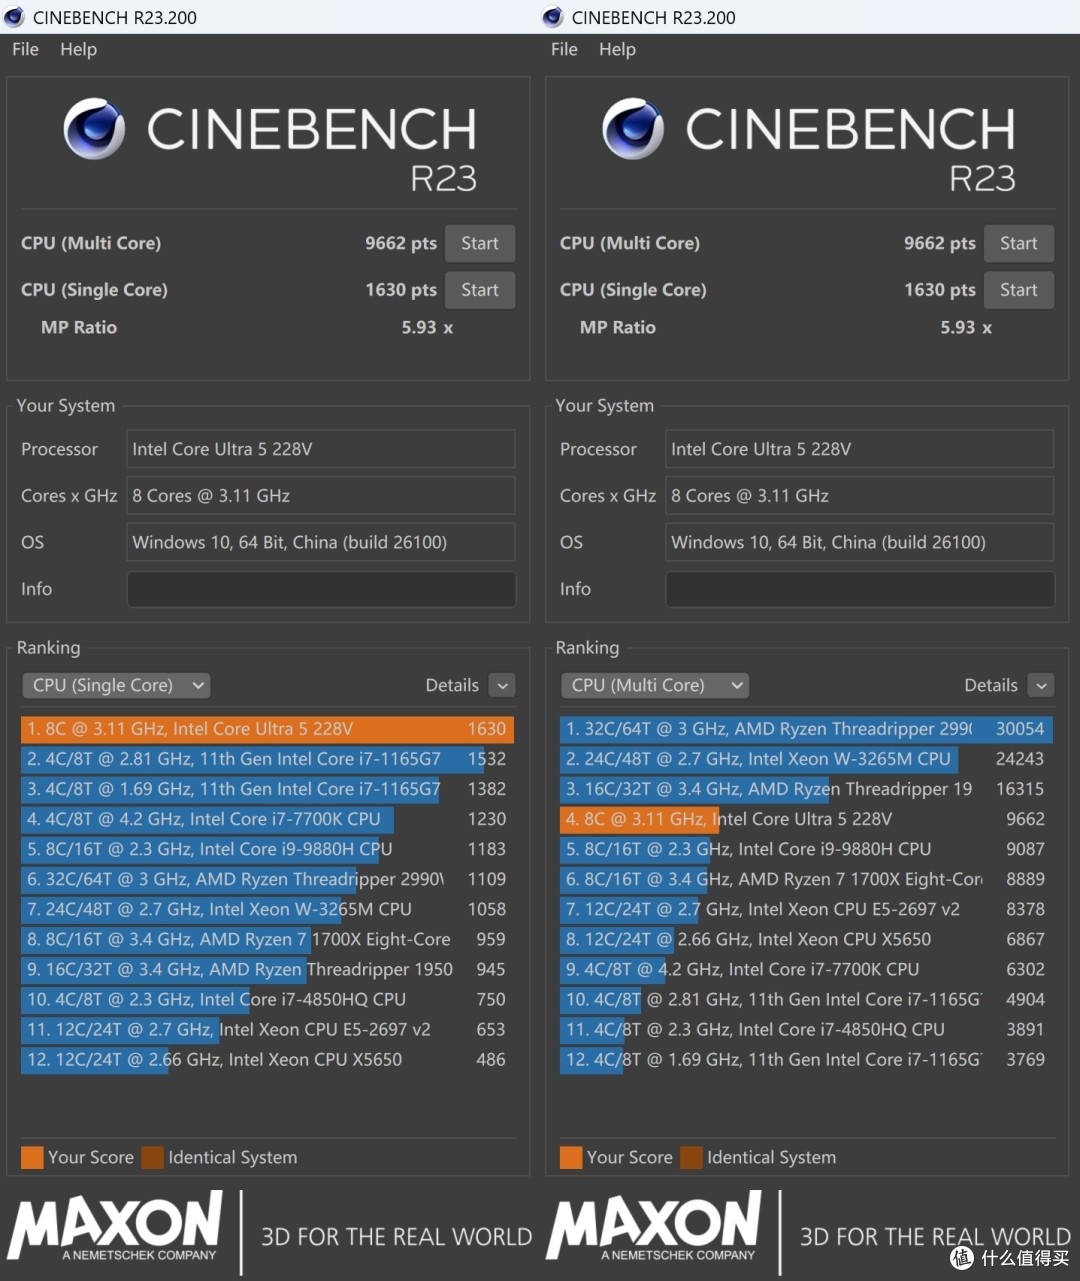The width and height of the screenshot is (1080, 1281).
Task: Click the Cores x GHz field in right window
Action: click(x=860, y=496)
